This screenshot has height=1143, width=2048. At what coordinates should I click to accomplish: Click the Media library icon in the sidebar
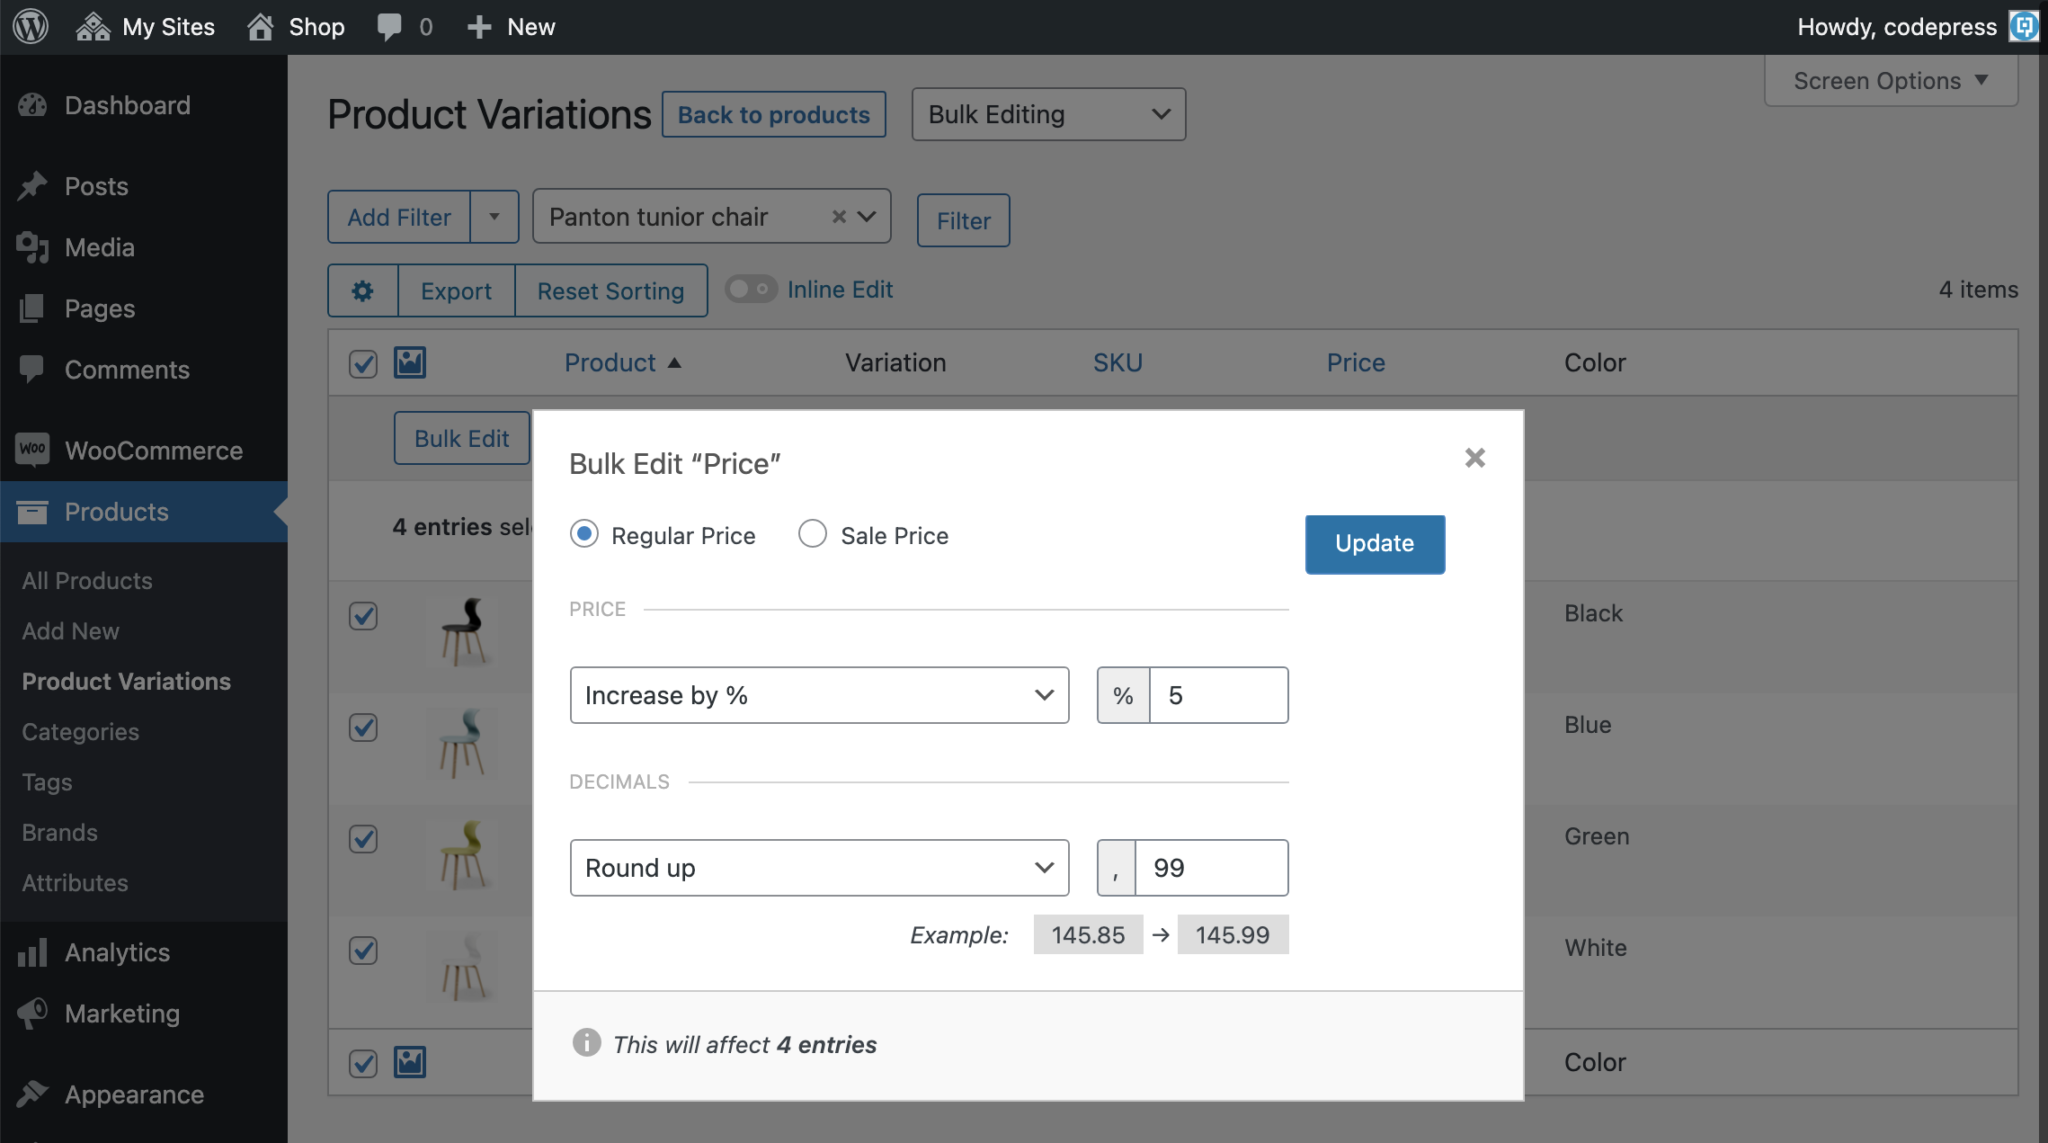tap(33, 247)
